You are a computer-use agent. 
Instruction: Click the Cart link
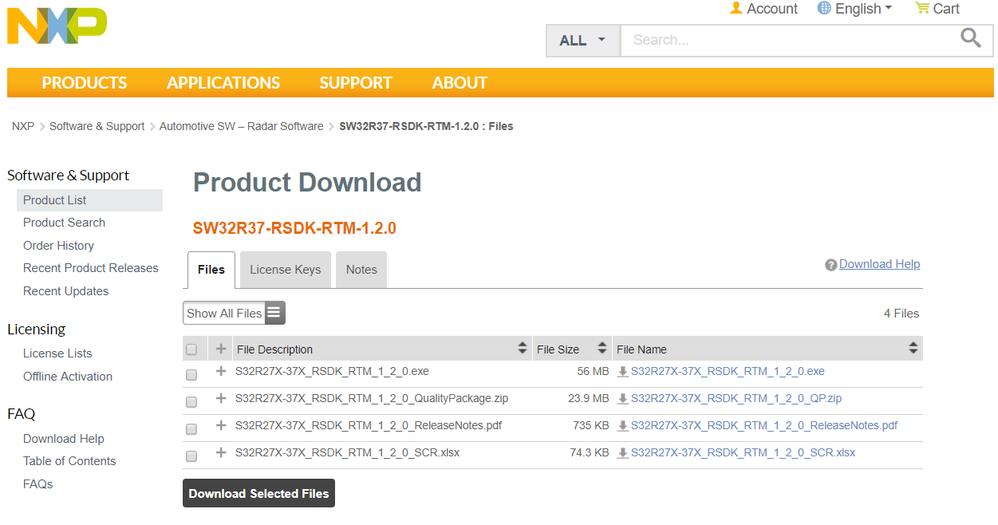point(946,9)
